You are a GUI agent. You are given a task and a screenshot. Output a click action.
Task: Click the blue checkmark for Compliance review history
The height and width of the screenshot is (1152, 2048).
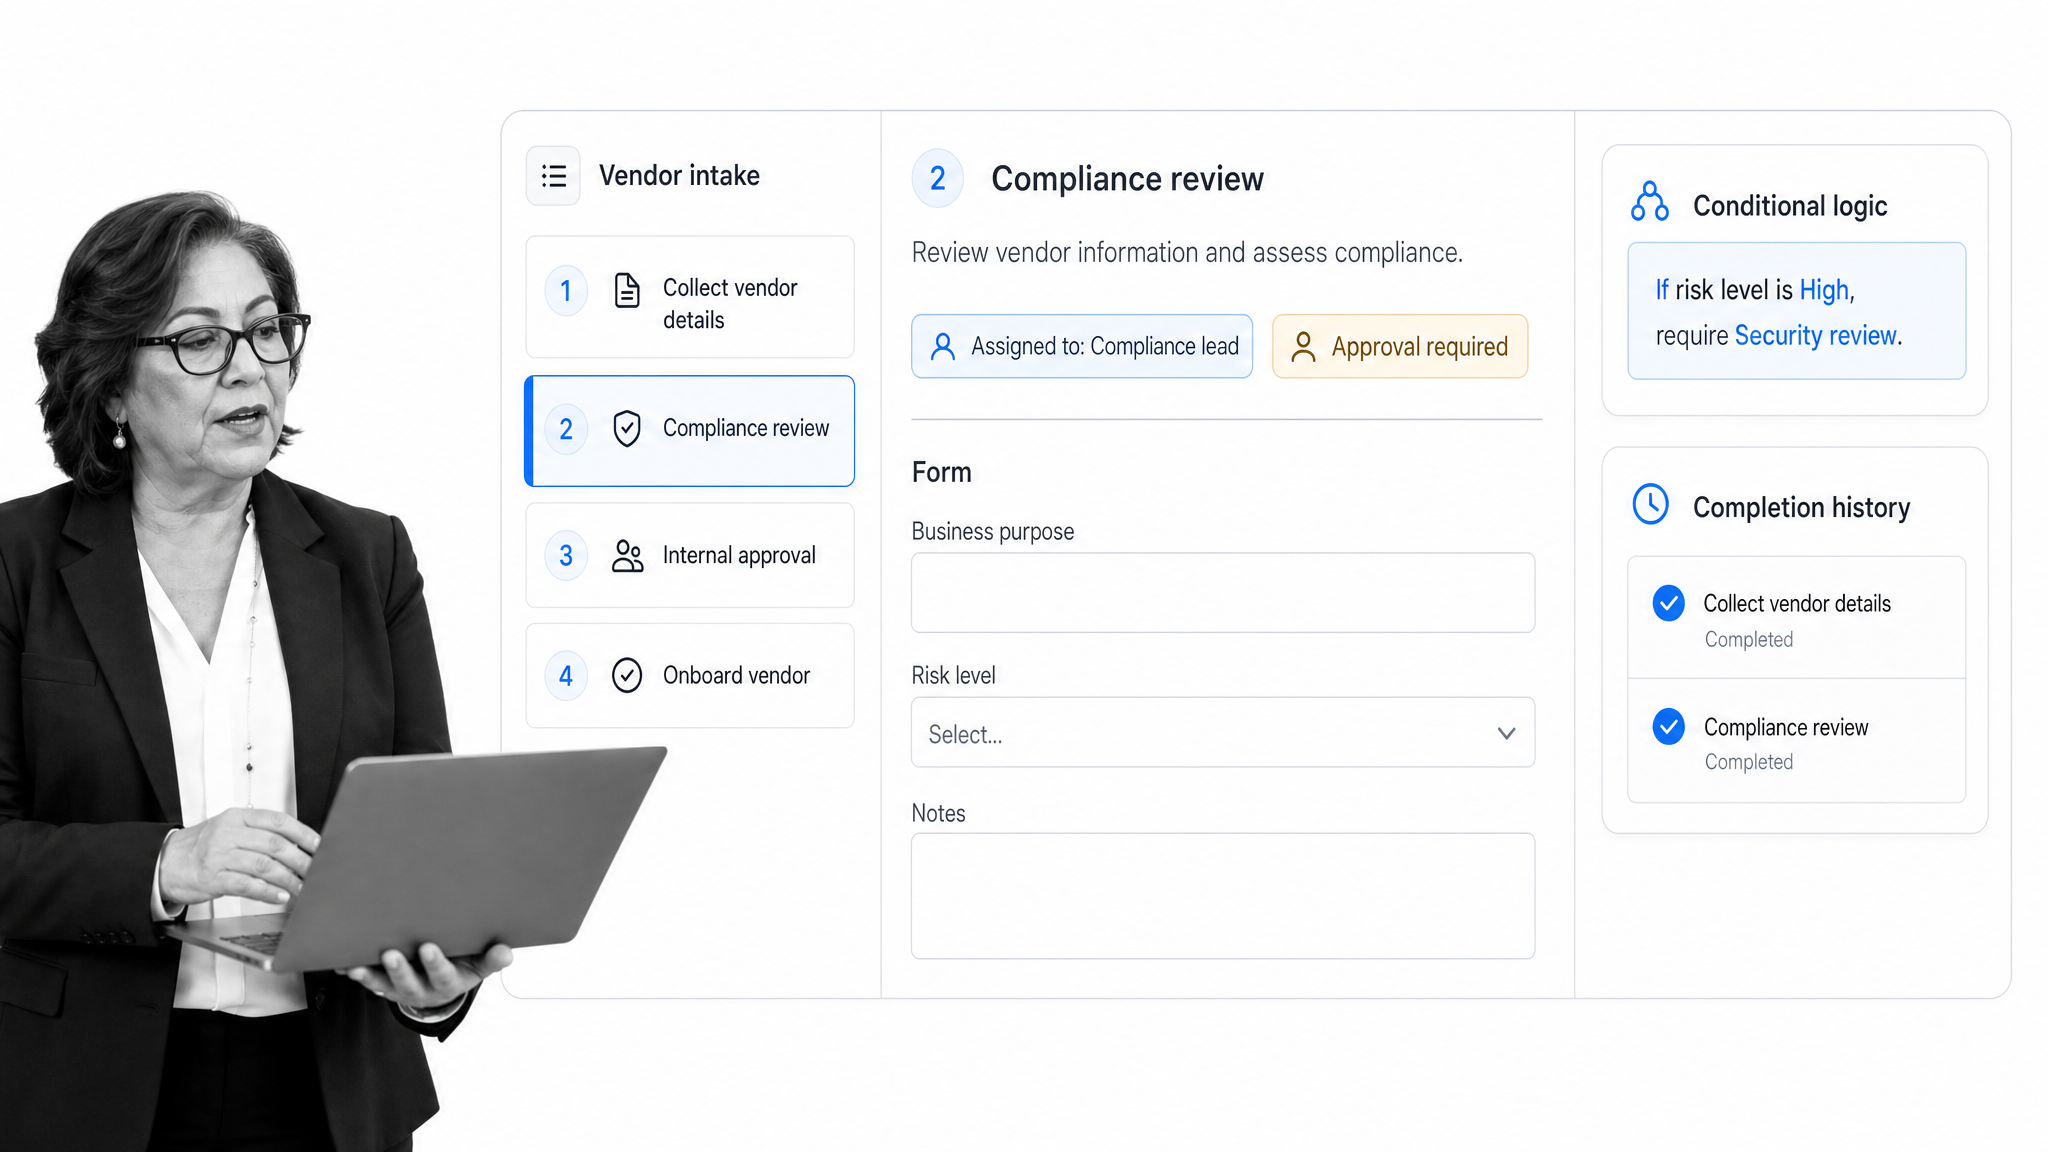coord(1669,726)
